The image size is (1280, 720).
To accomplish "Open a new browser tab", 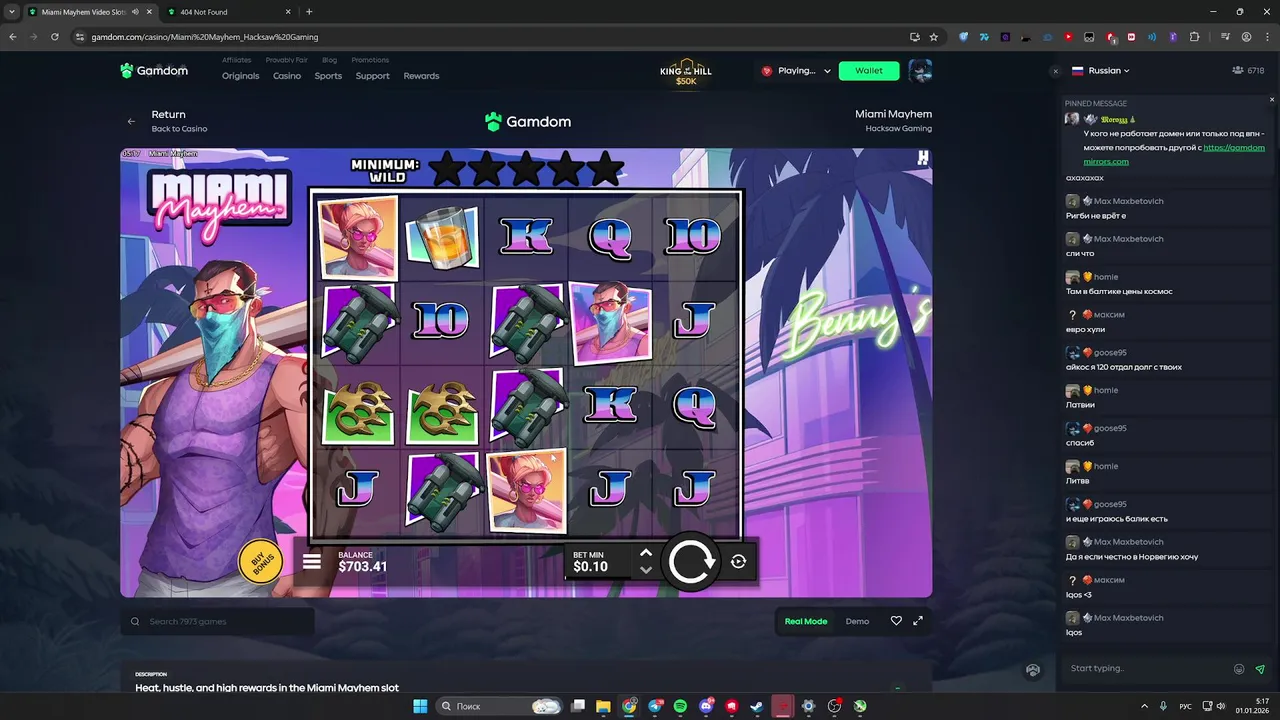I will (x=309, y=12).
